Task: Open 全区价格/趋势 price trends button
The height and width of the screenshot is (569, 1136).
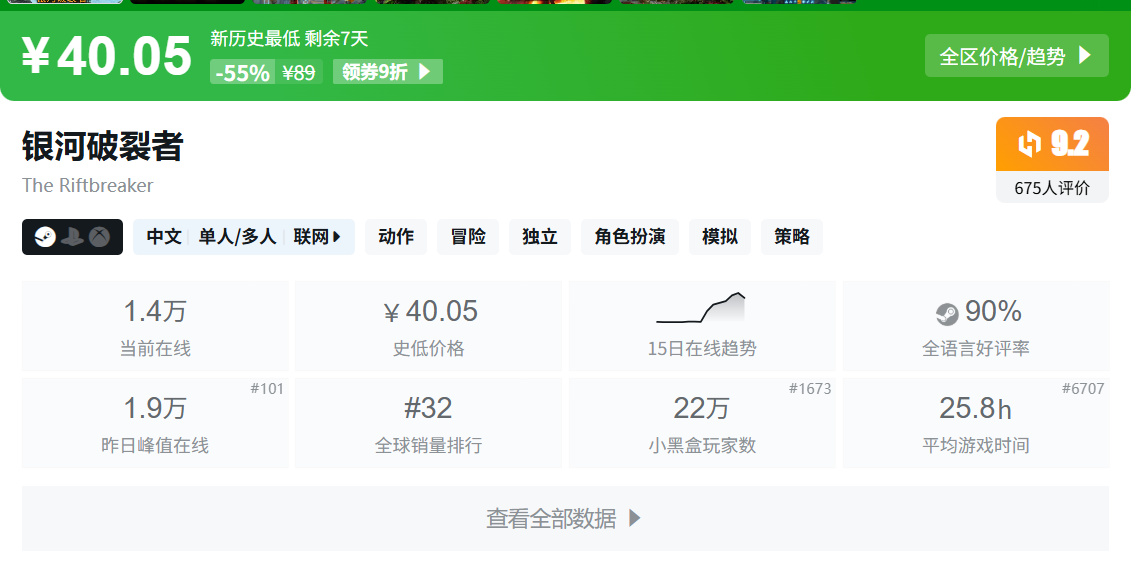Action: (x=1016, y=56)
